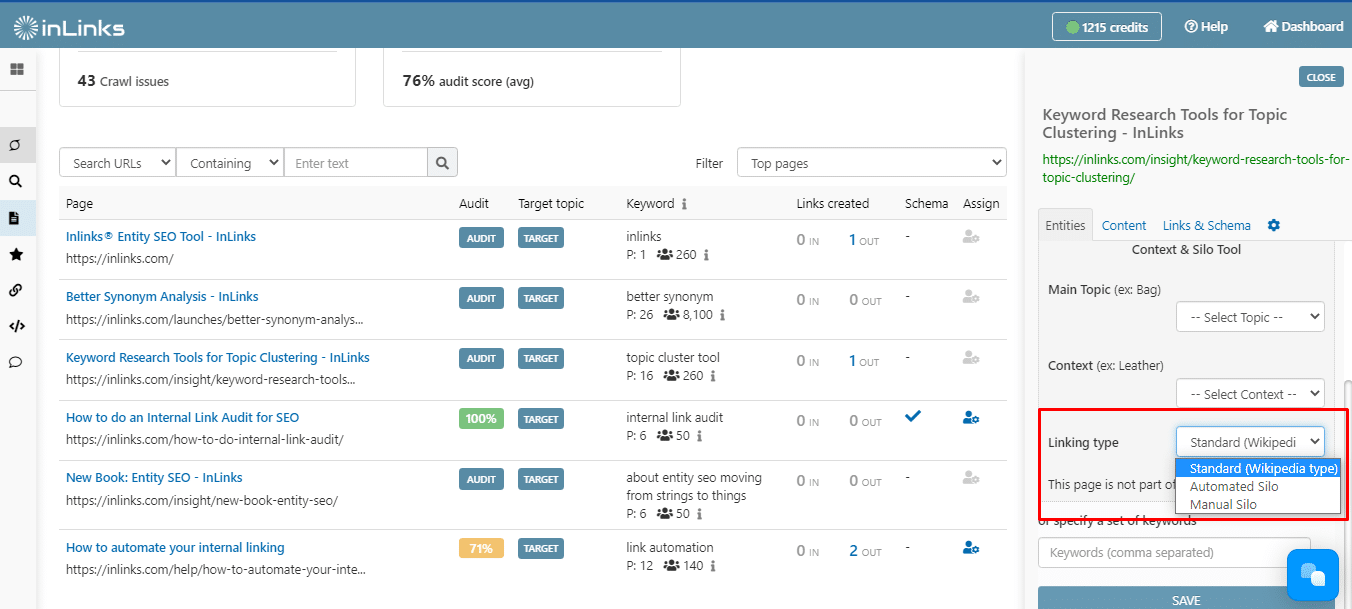Click the code brackets icon in sidebar
1352x609 pixels.
(x=16, y=326)
